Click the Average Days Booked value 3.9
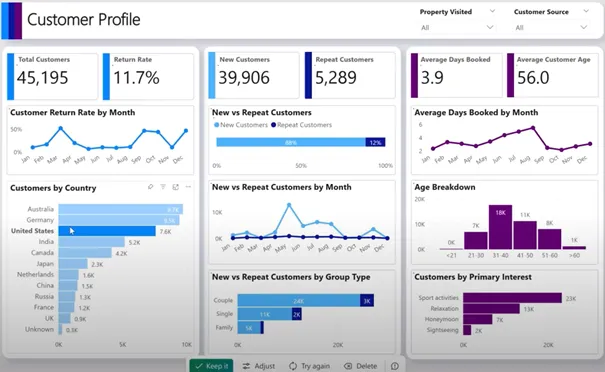The image size is (605, 372). point(432,78)
